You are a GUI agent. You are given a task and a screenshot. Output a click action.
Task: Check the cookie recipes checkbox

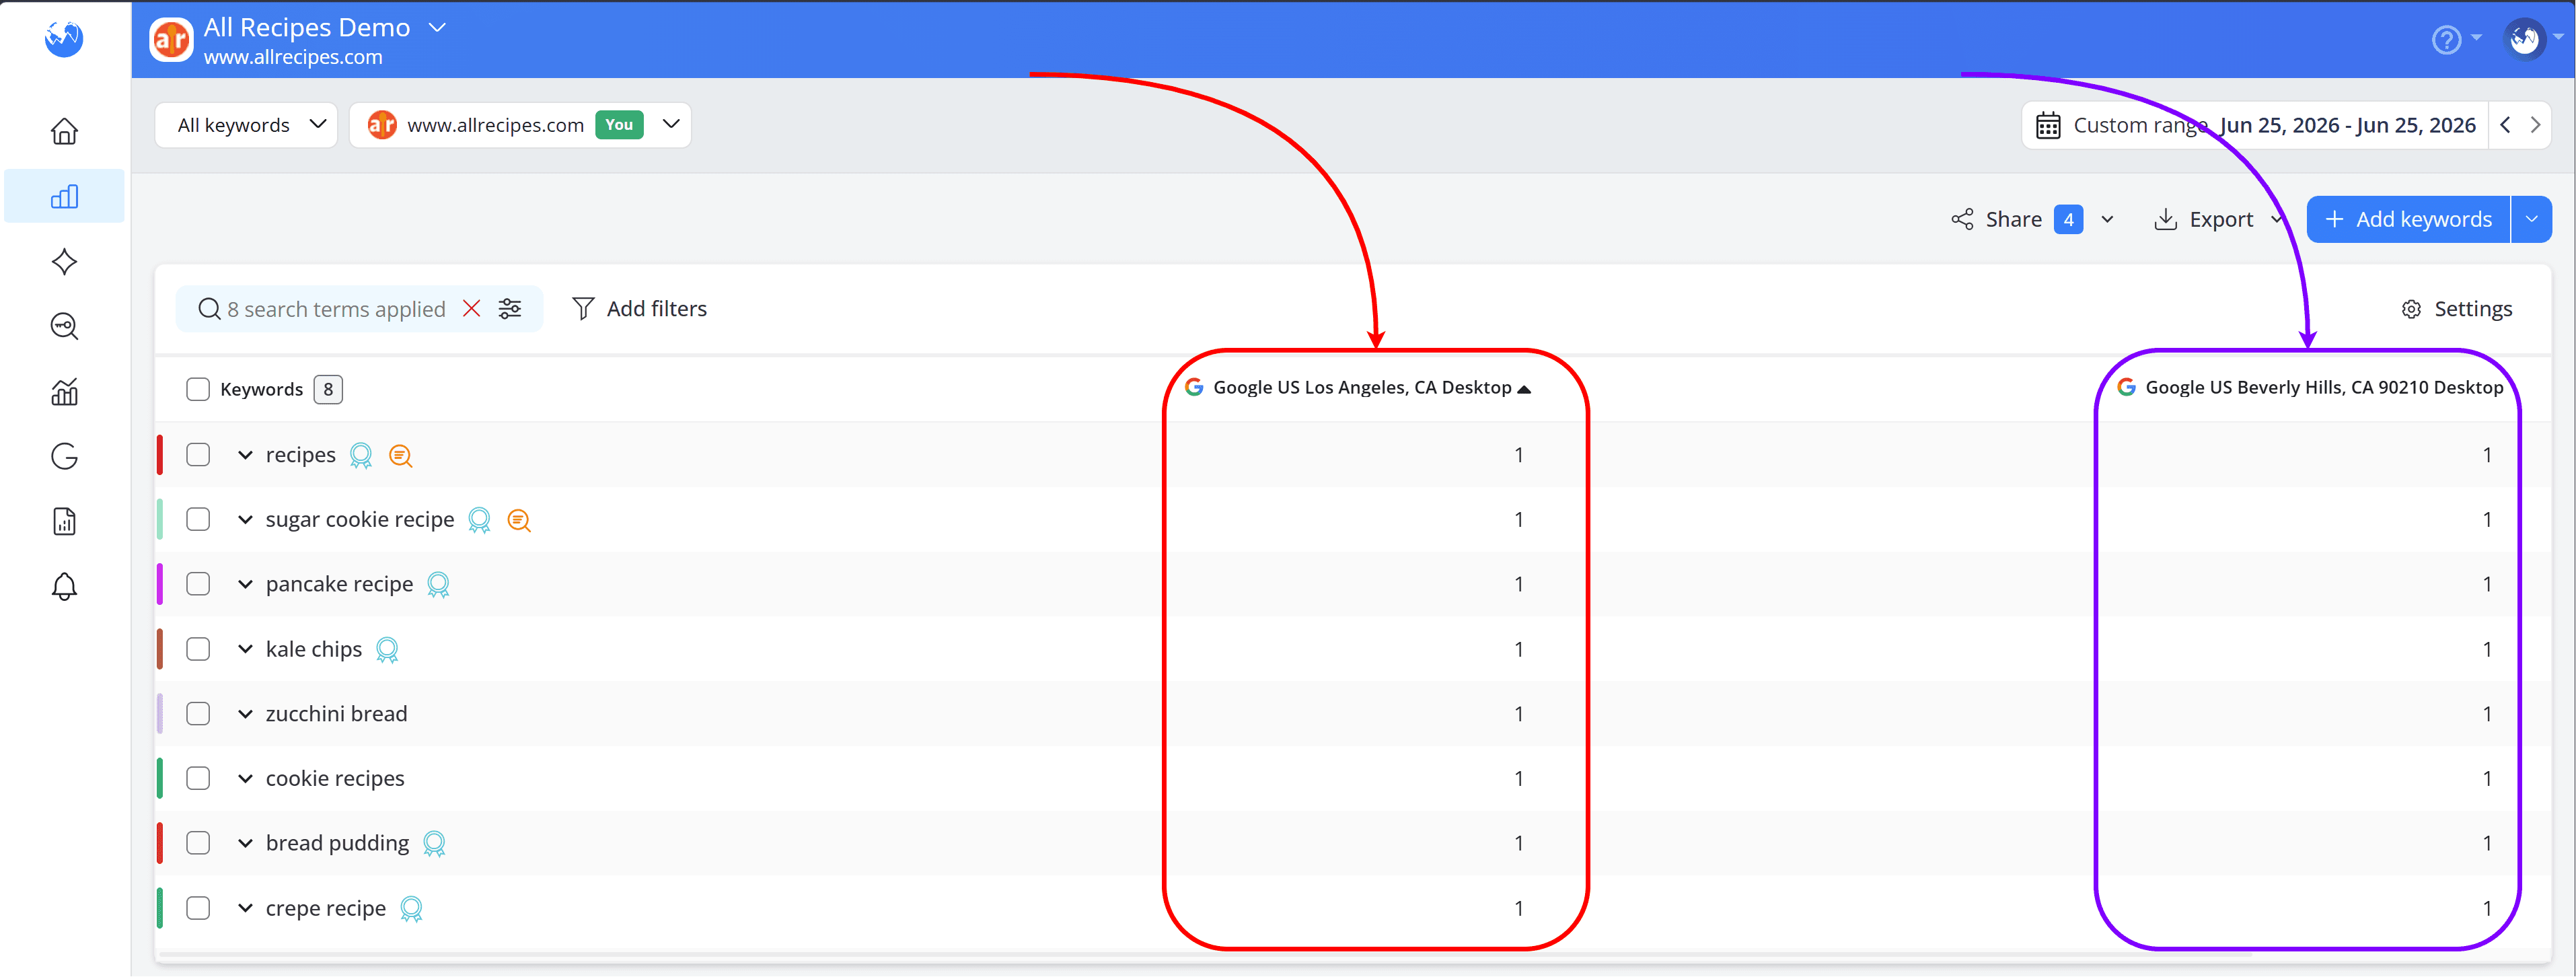[x=198, y=778]
